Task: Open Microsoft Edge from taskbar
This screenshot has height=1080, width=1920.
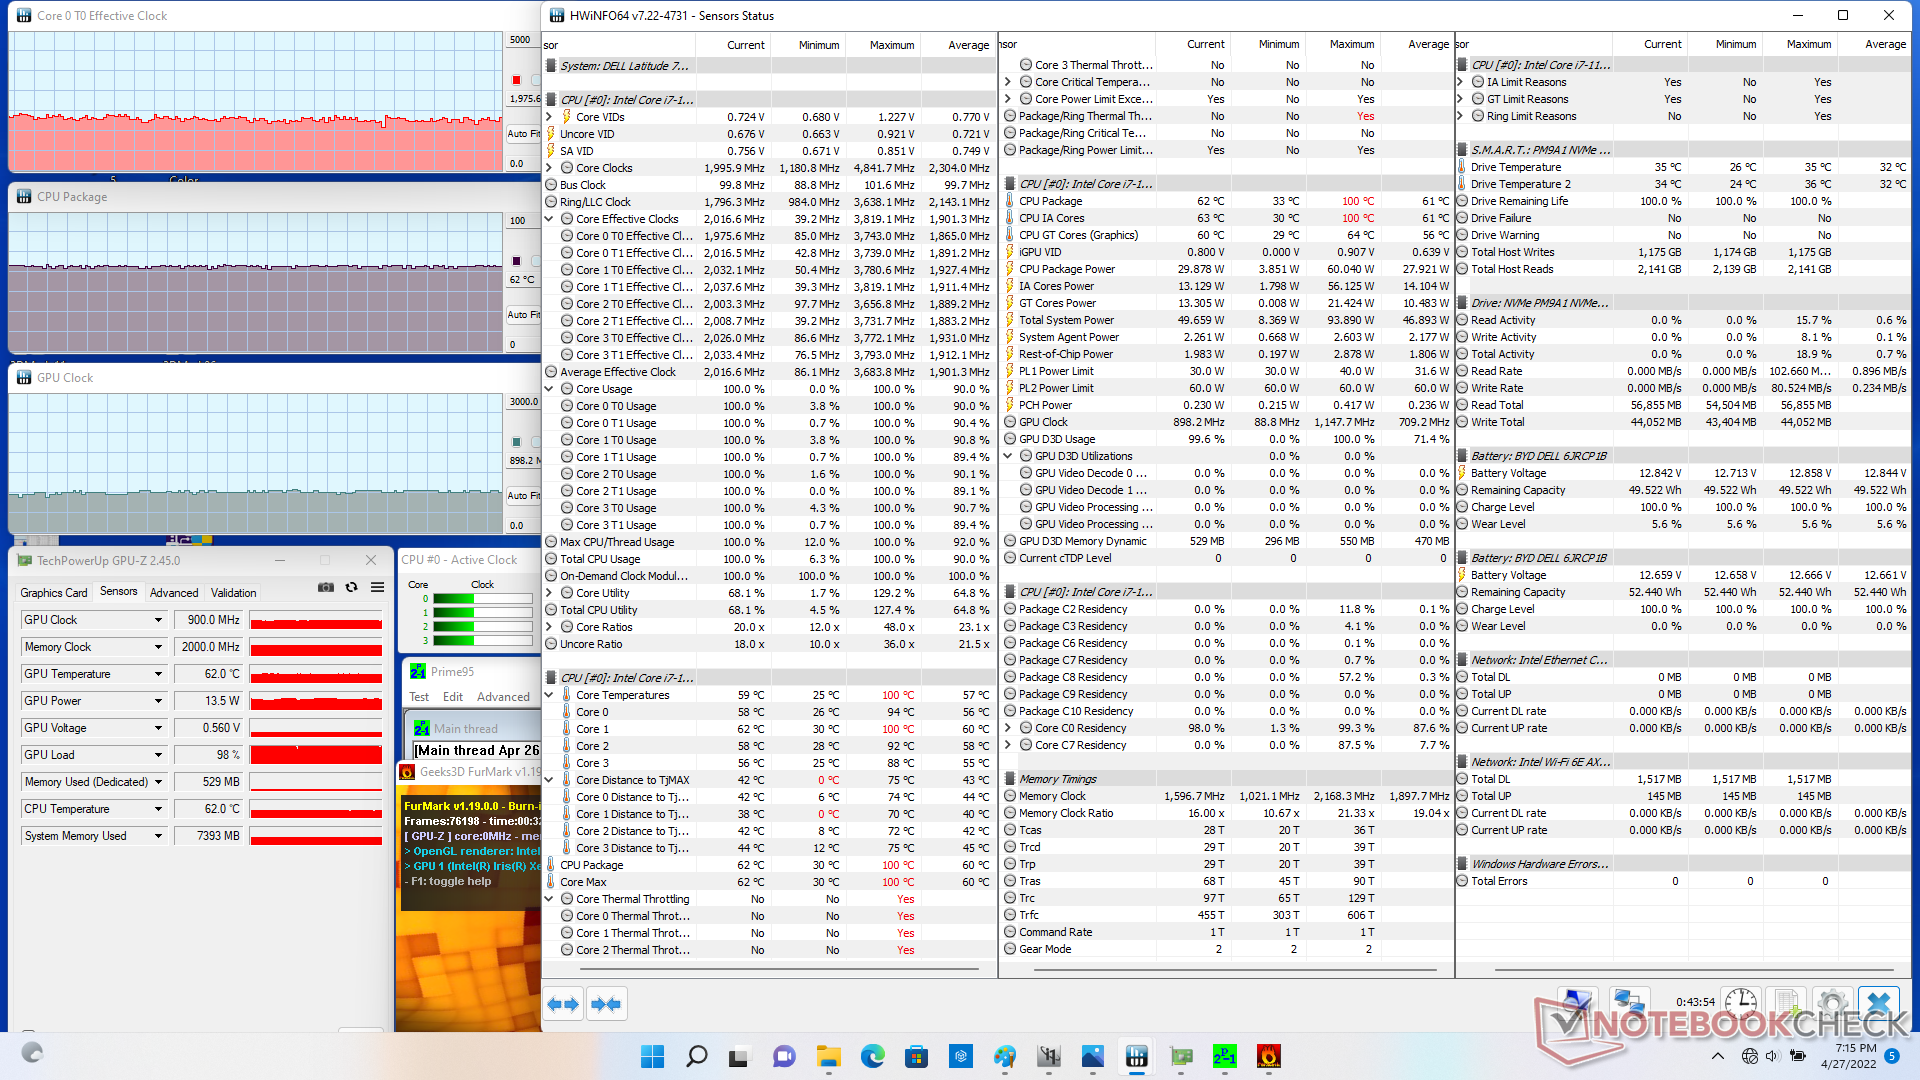Action: pos(872,1056)
